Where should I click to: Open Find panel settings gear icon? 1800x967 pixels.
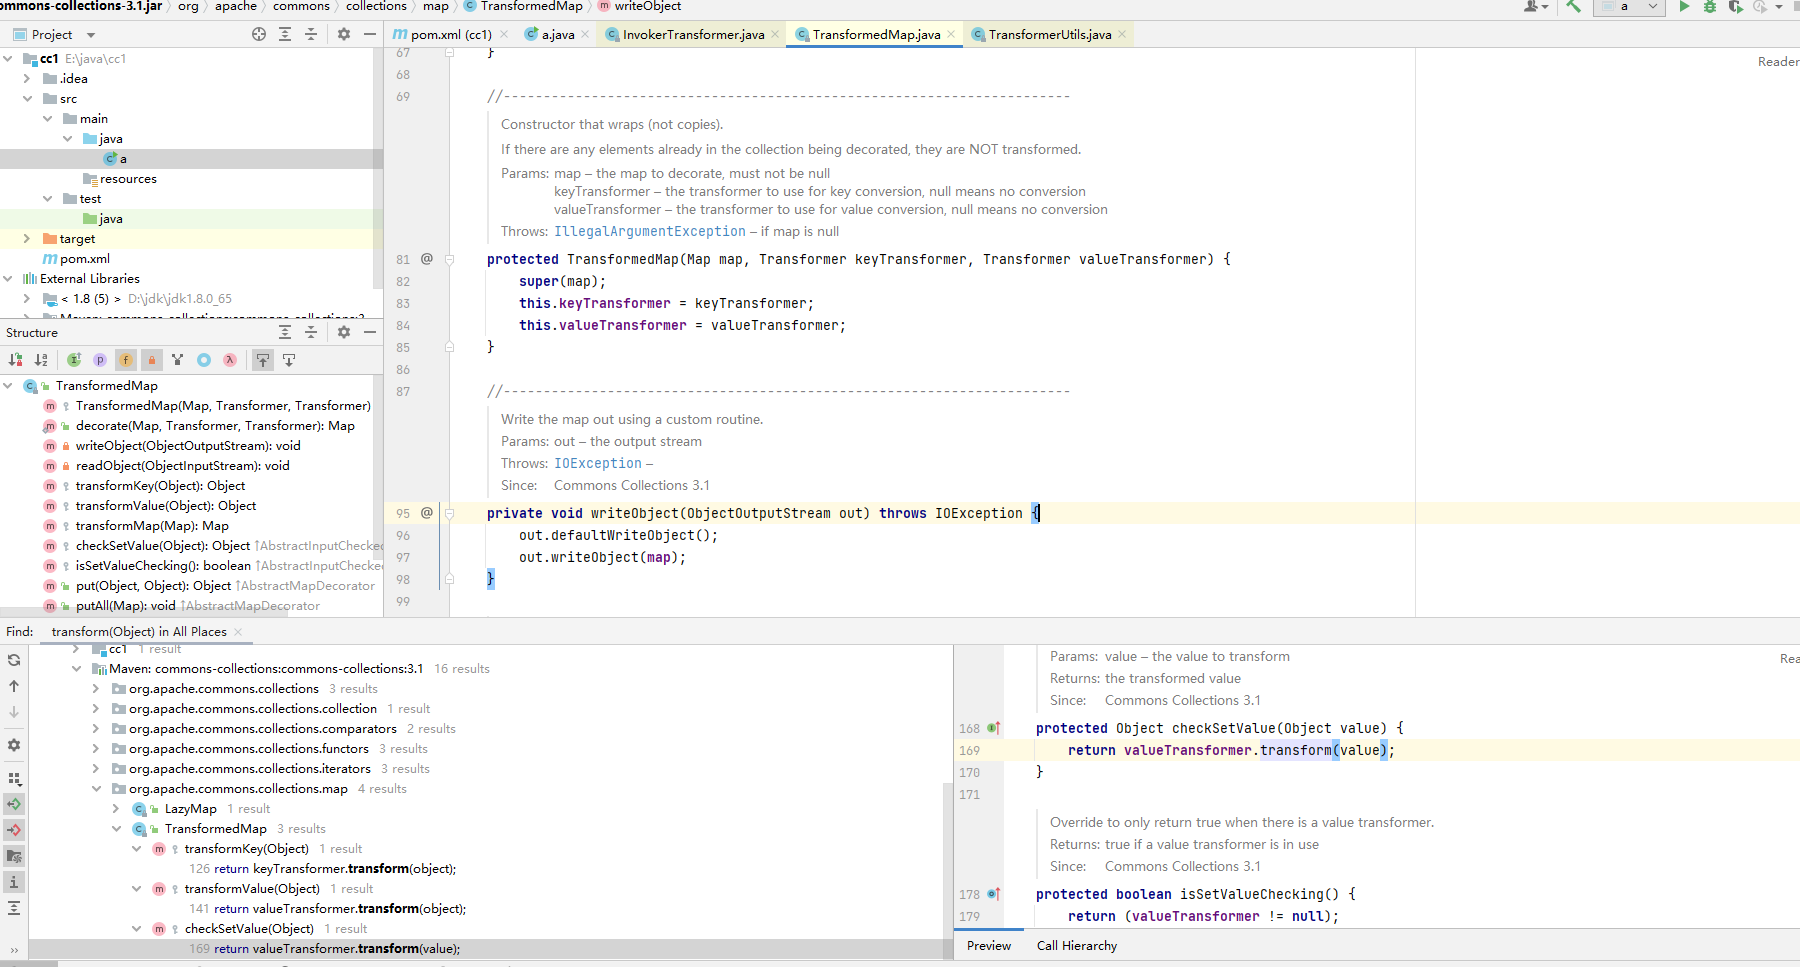[x=14, y=745]
